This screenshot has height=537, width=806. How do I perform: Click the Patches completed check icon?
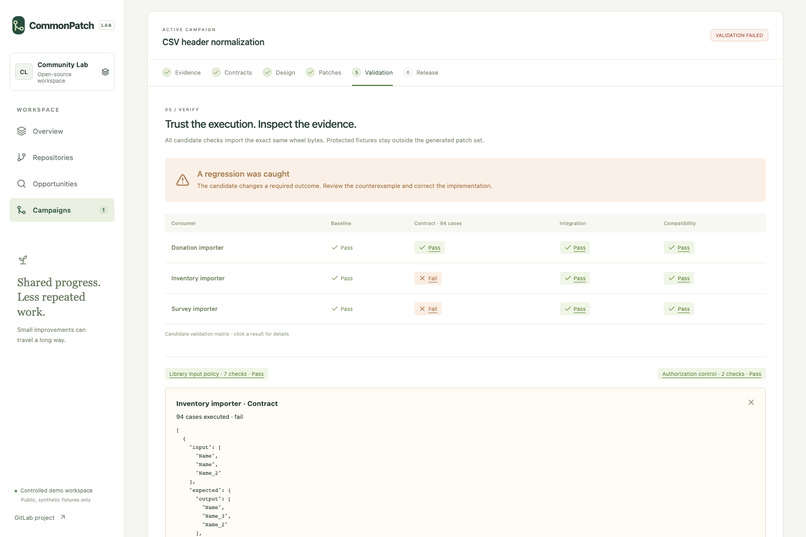point(310,72)
